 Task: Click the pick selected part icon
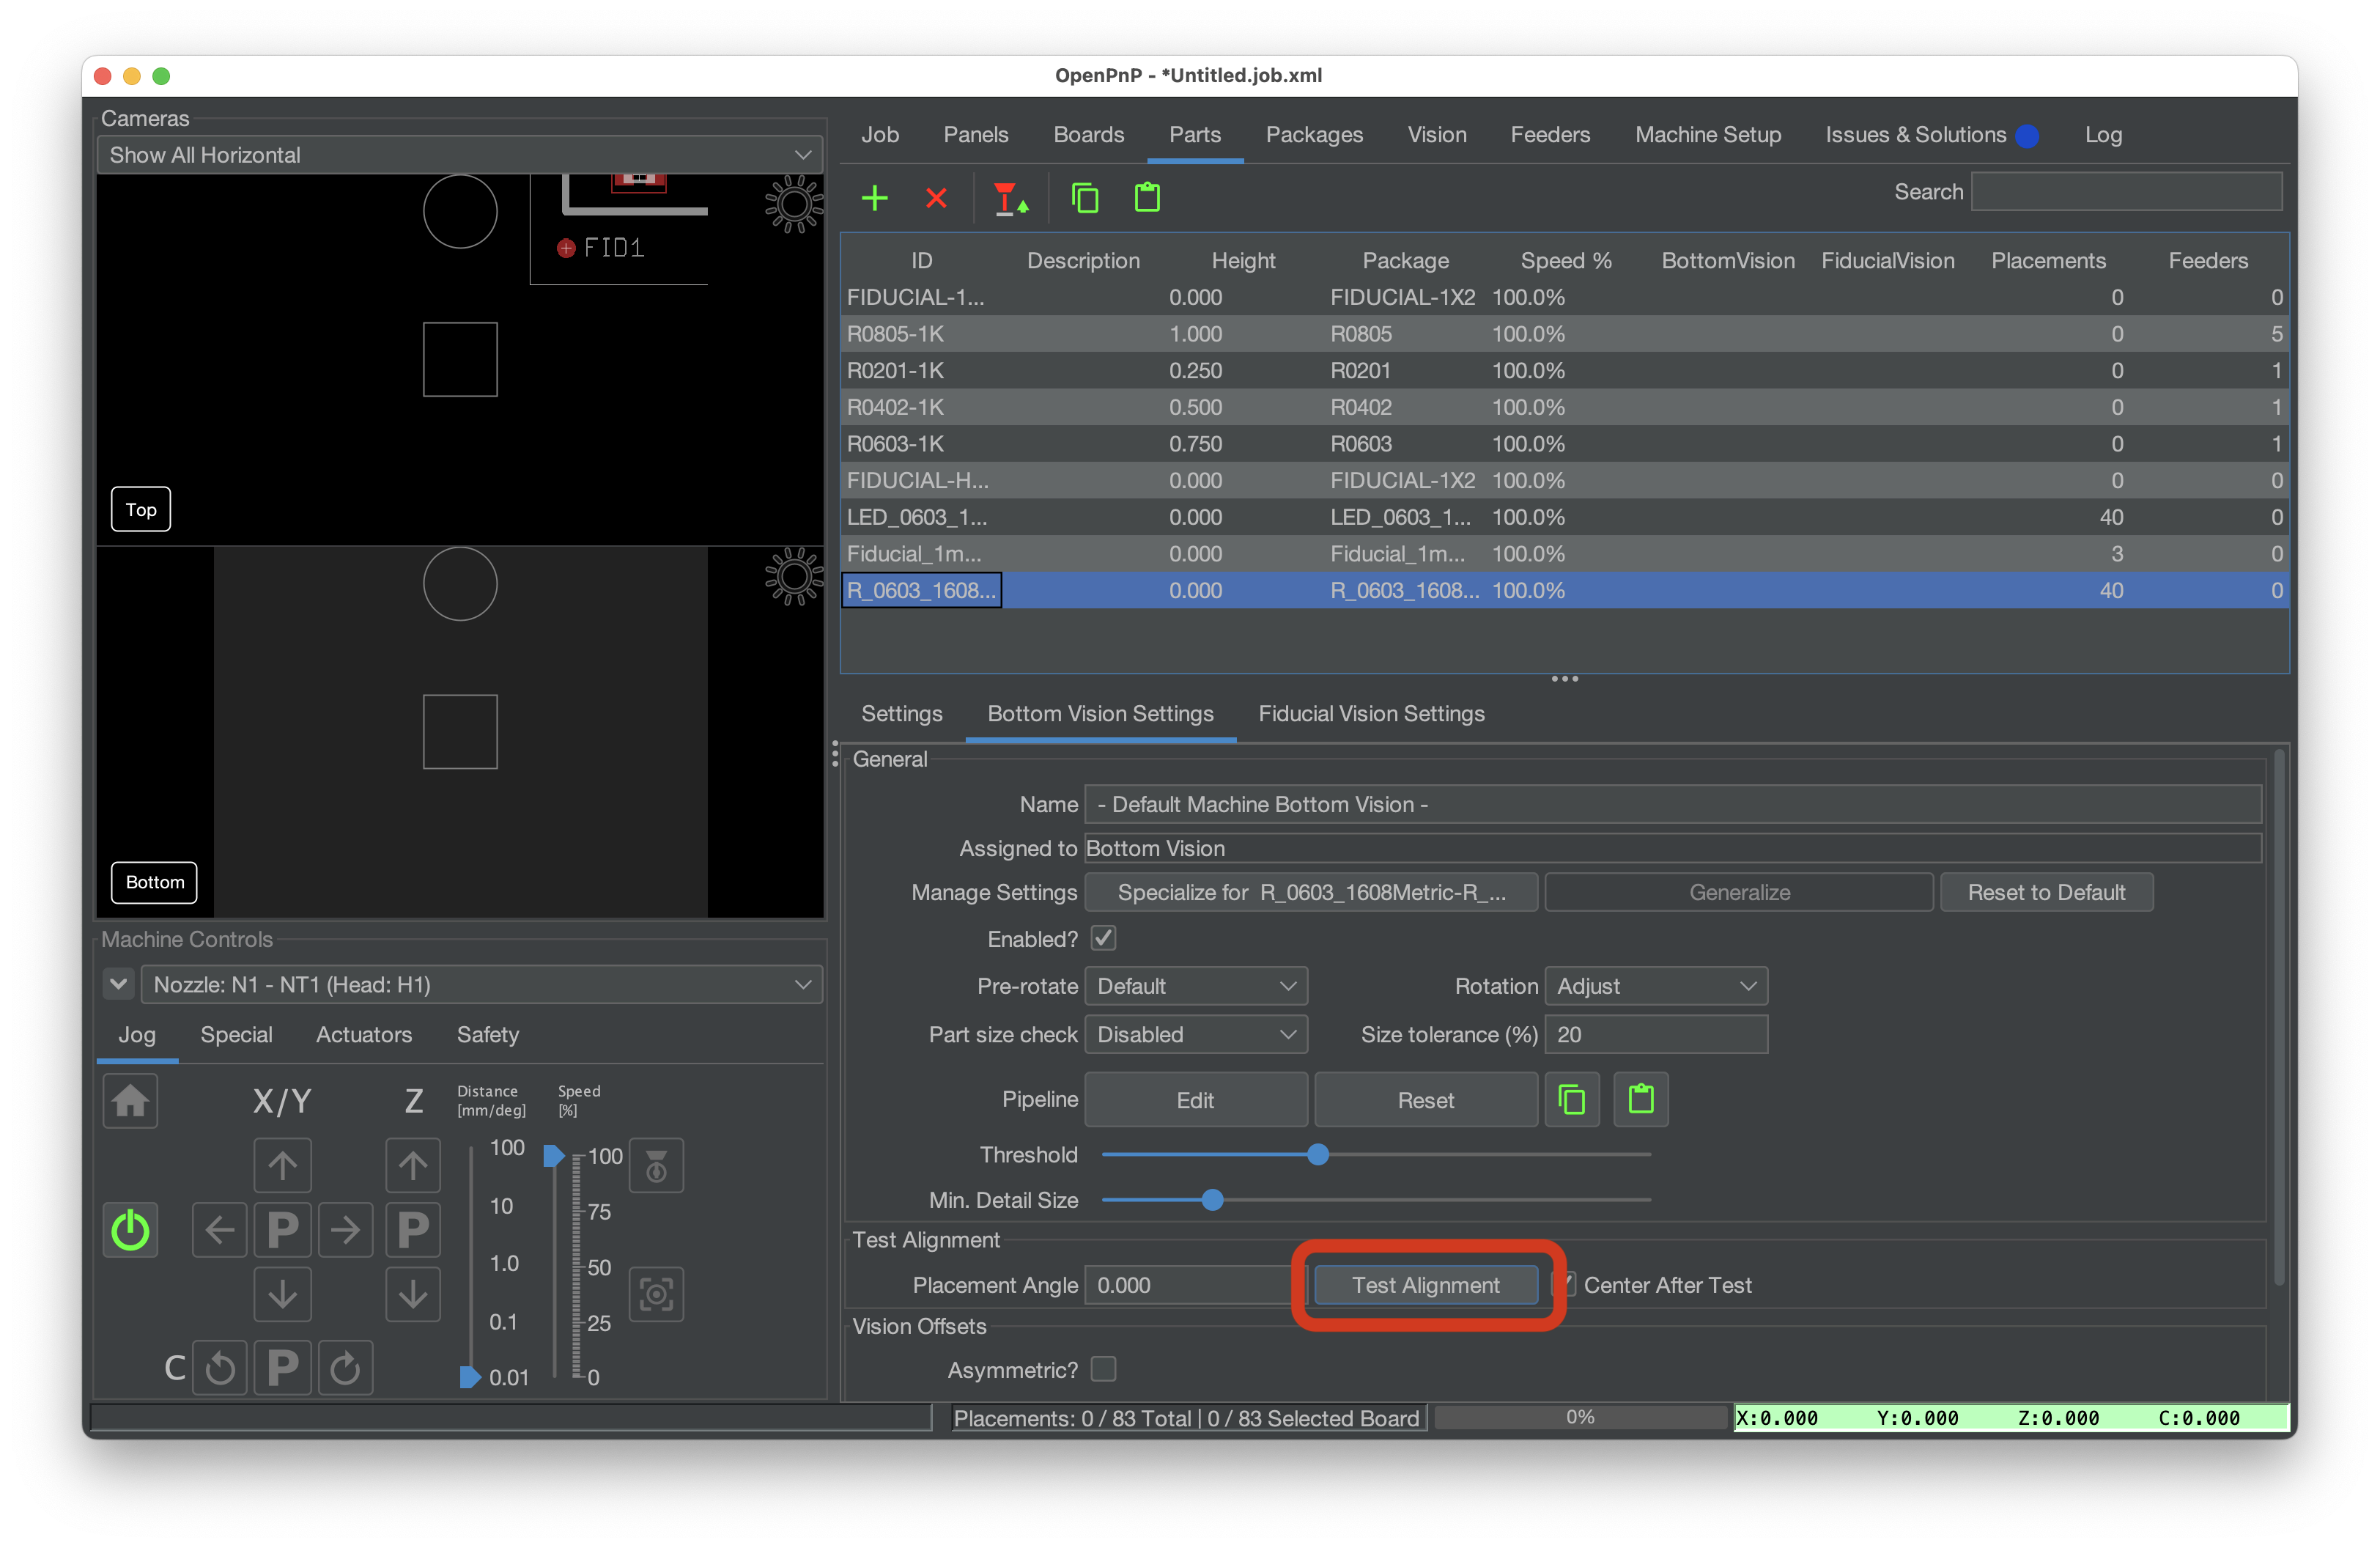[1010, 198]
